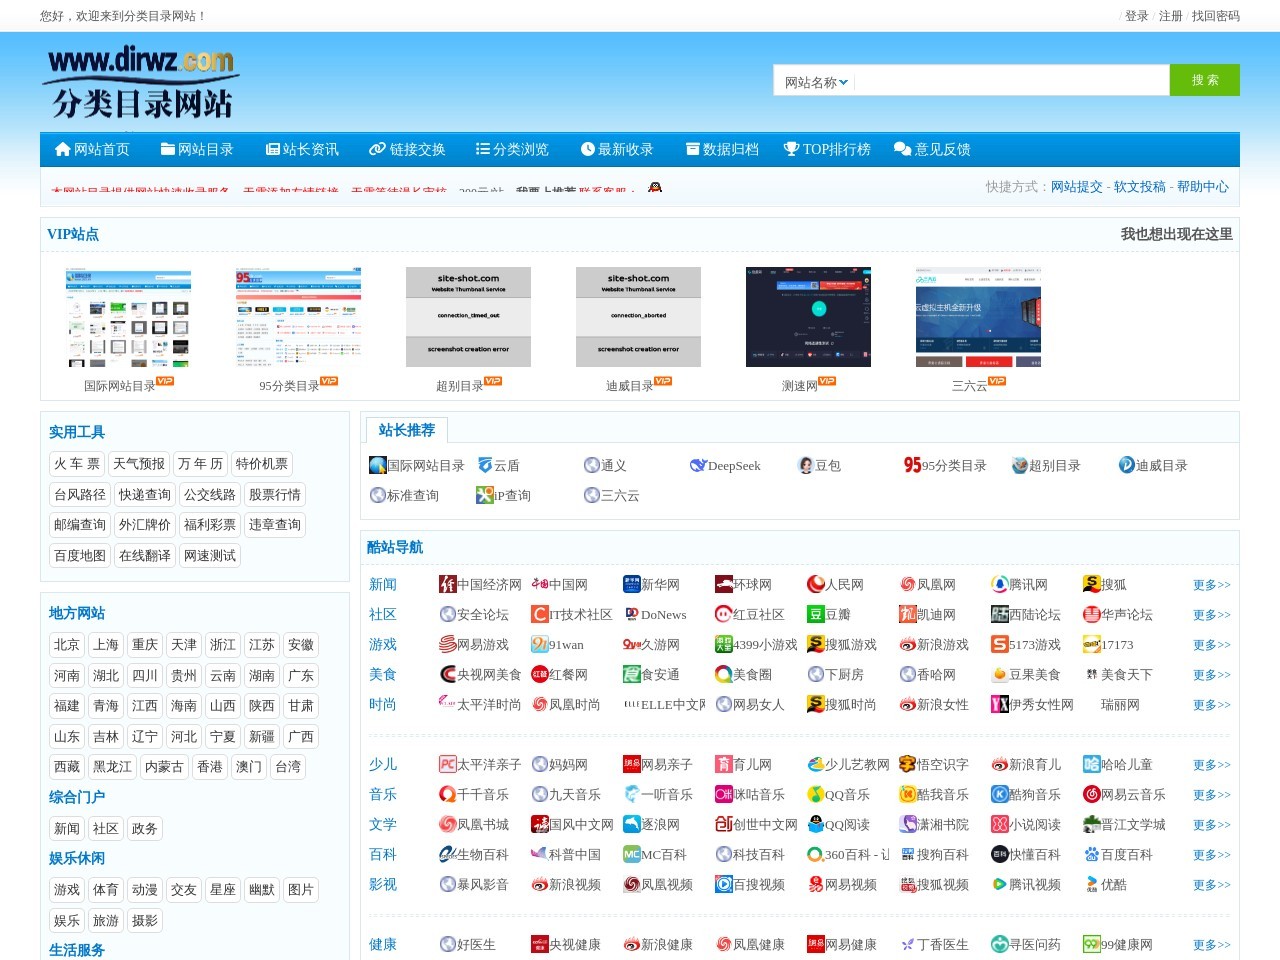This screenshot has width=1280, height=960.
Task: Open 火车票 tool button
Action: coord(77,464)
